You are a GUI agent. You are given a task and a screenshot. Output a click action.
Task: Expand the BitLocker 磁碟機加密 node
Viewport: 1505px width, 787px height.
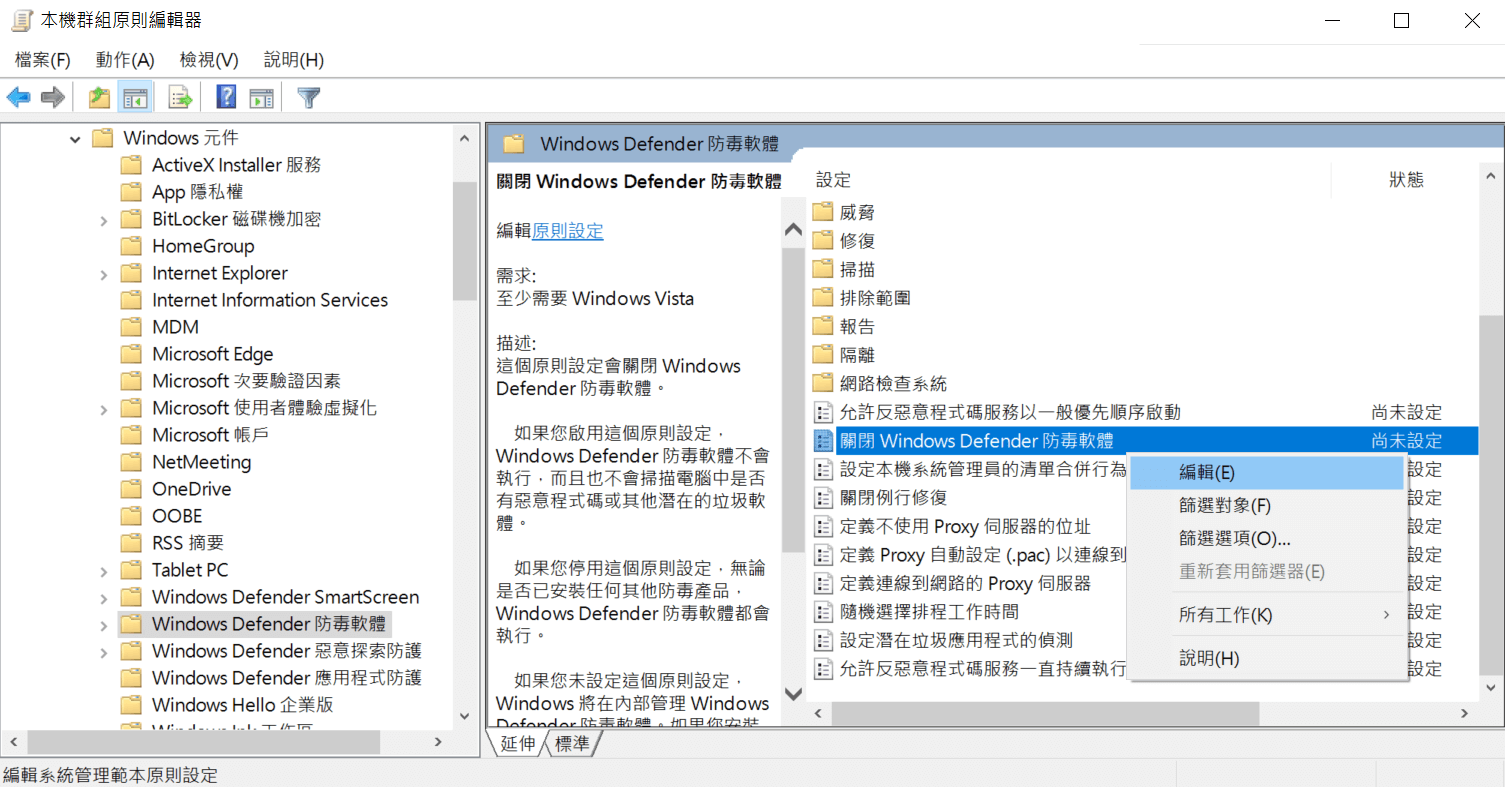coord(104,219)
